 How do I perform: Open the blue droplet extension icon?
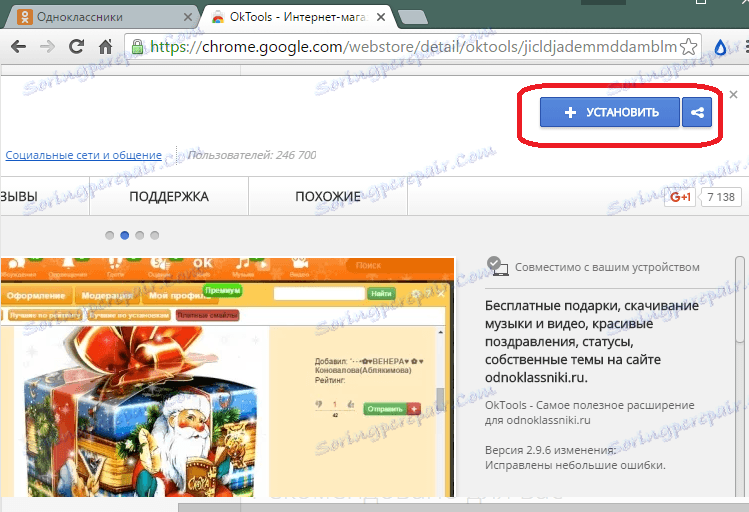[x=720, y=47]
